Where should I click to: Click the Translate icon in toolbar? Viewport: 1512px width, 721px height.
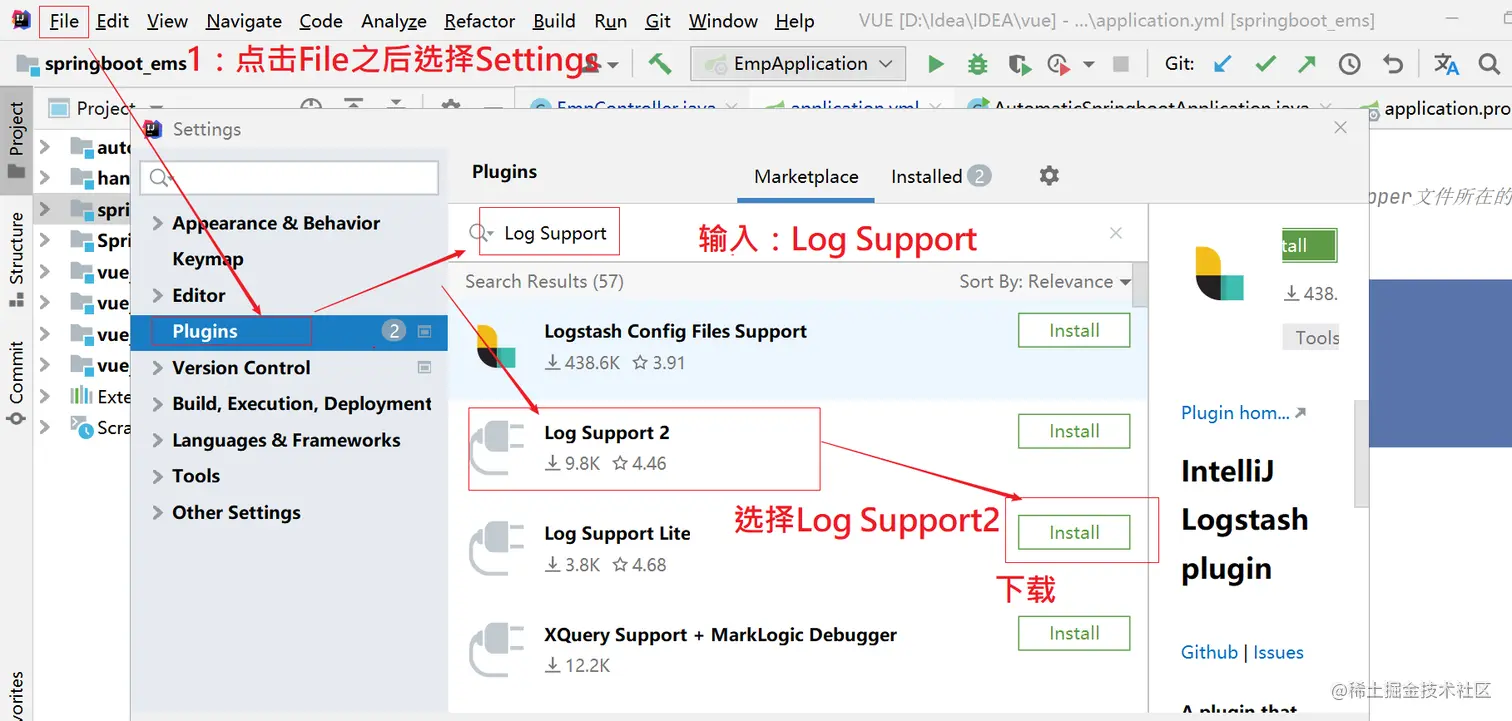click(1446, 64)
